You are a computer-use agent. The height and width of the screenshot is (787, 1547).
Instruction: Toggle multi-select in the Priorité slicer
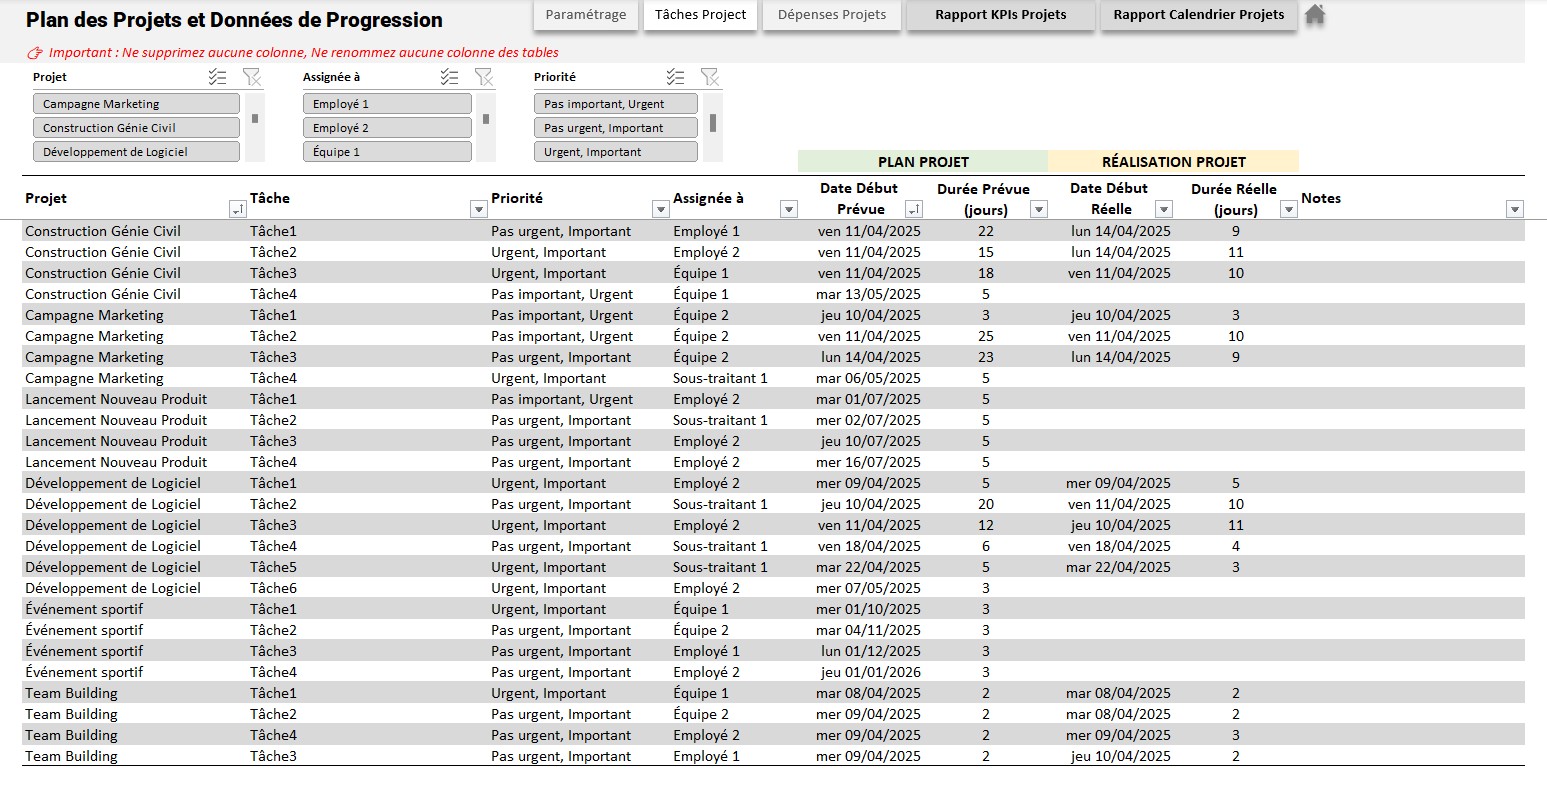[x=675, y=77]
